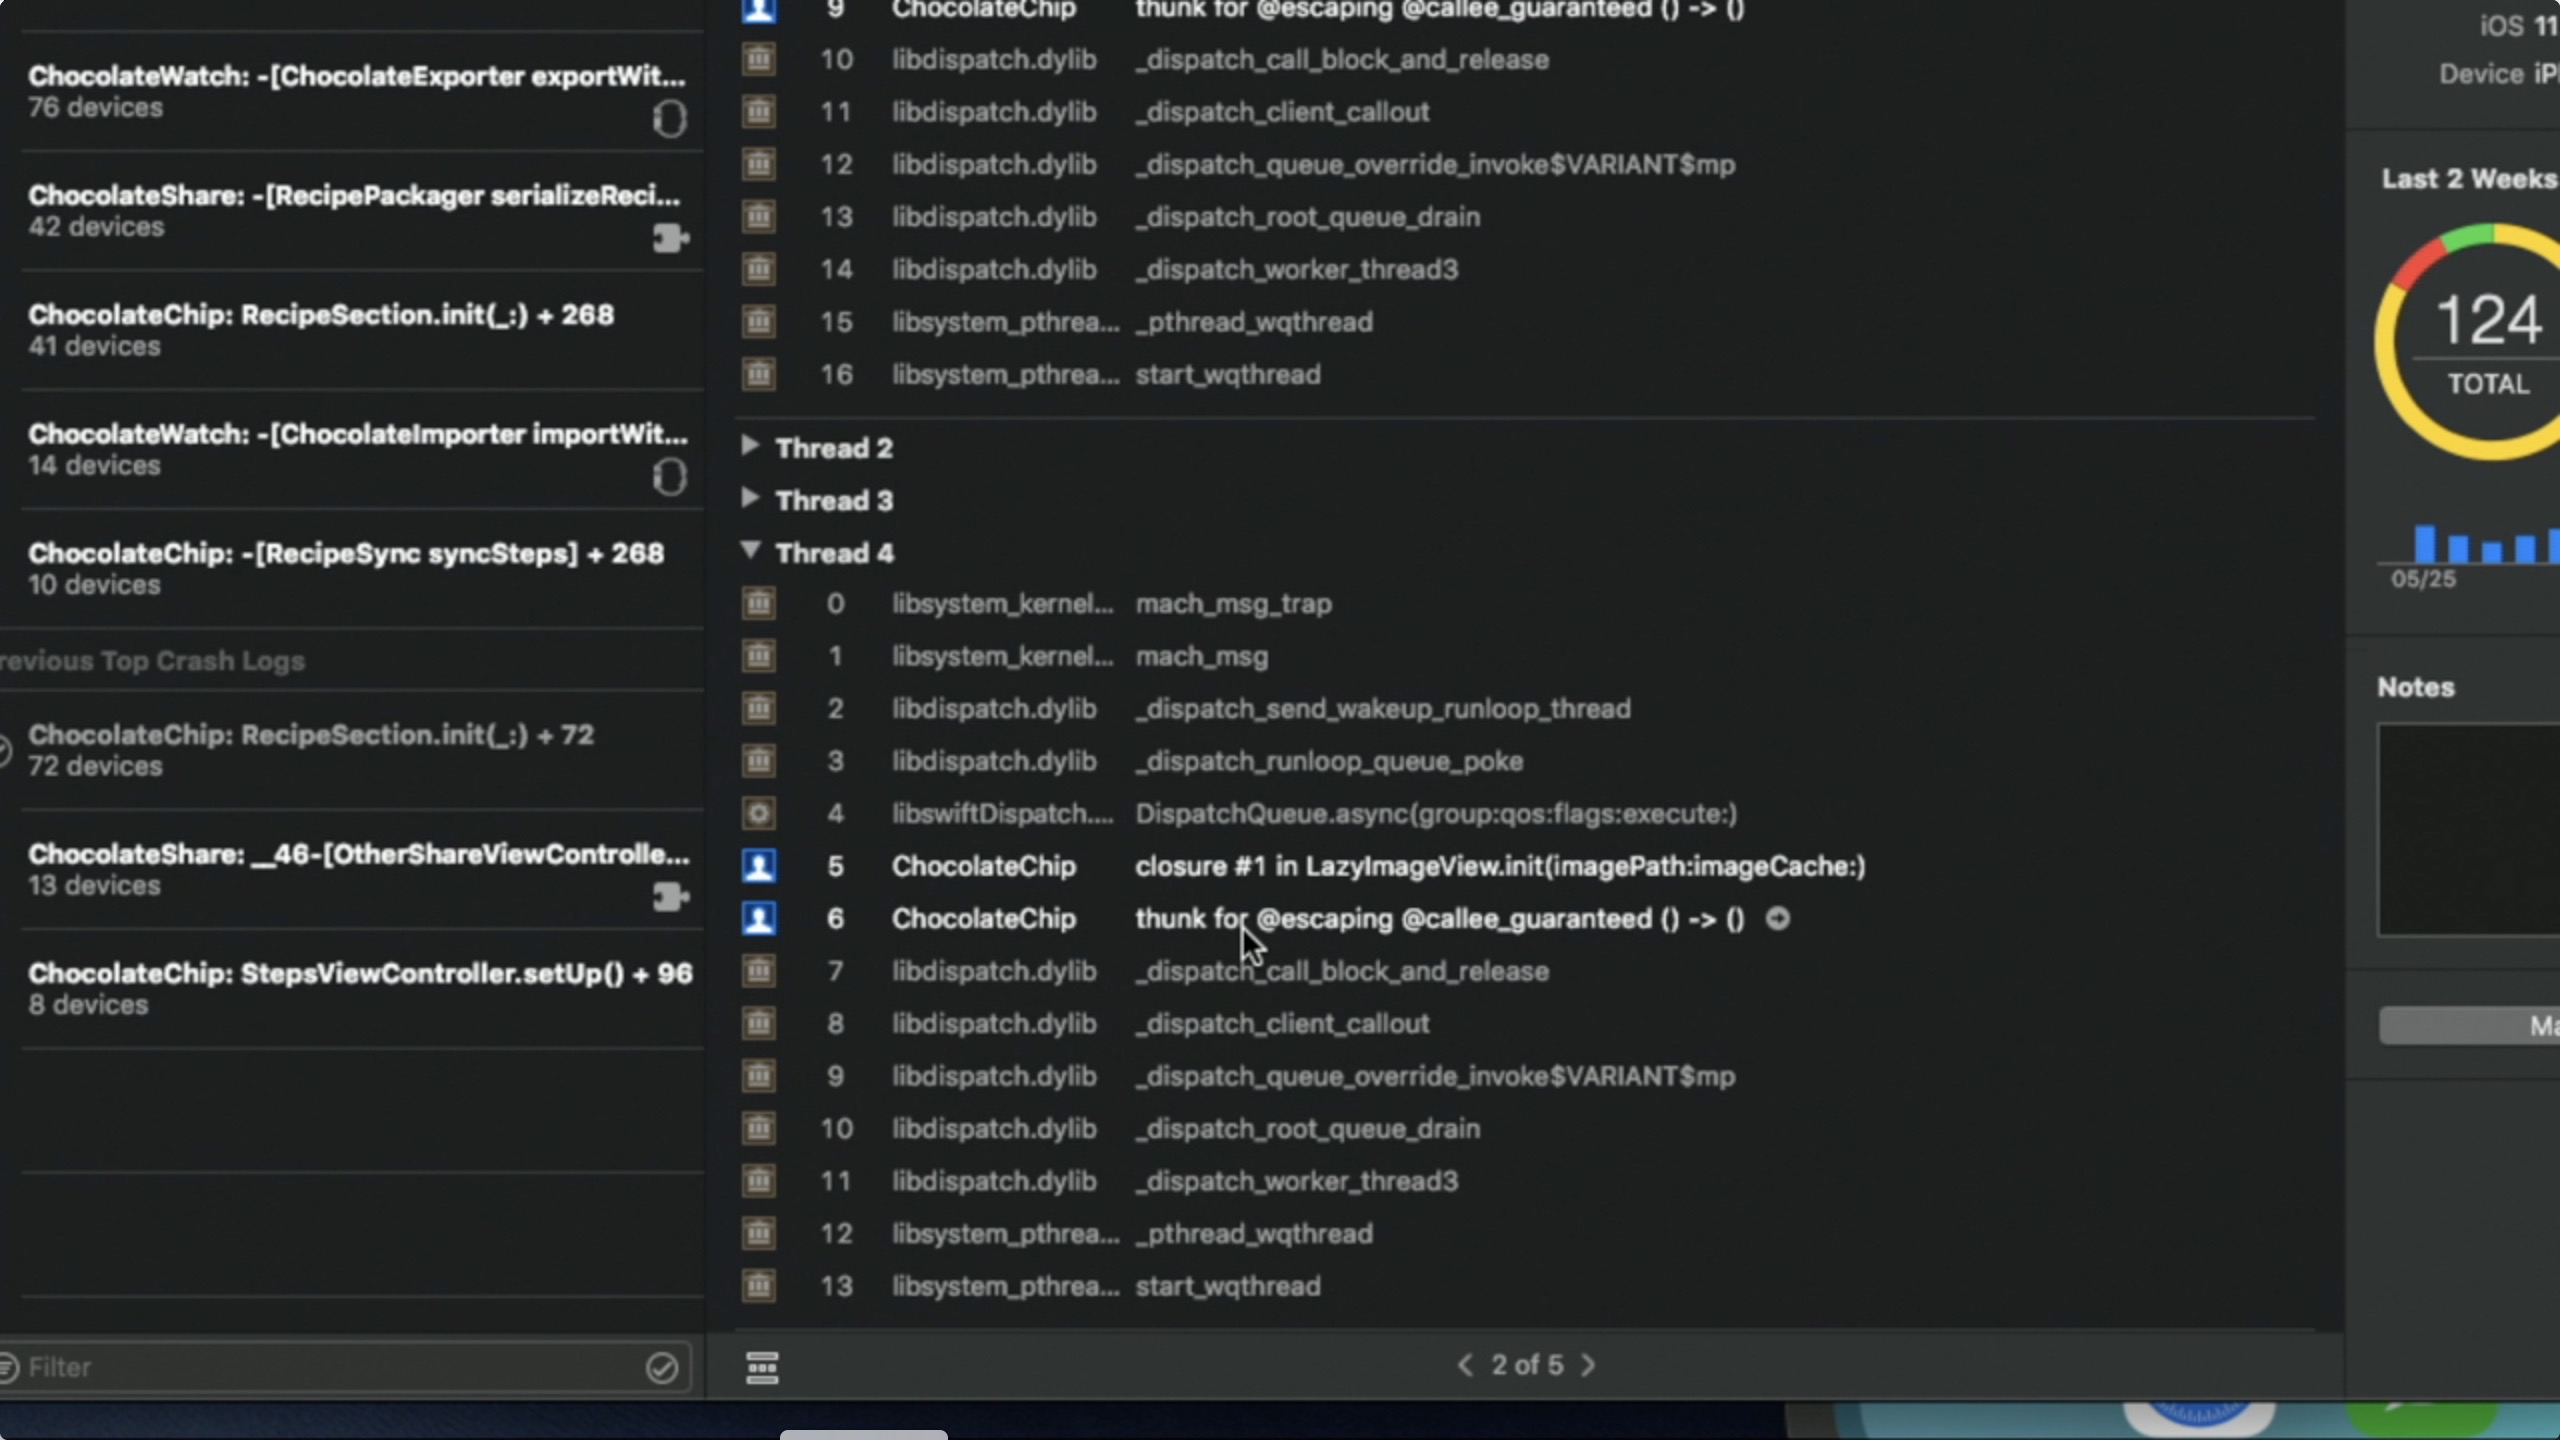The height and width of the screenshot is (1440, 2560).
Task: Toggle resolved-crashes checkmark filter button
Action: (x=661, y=1367)
